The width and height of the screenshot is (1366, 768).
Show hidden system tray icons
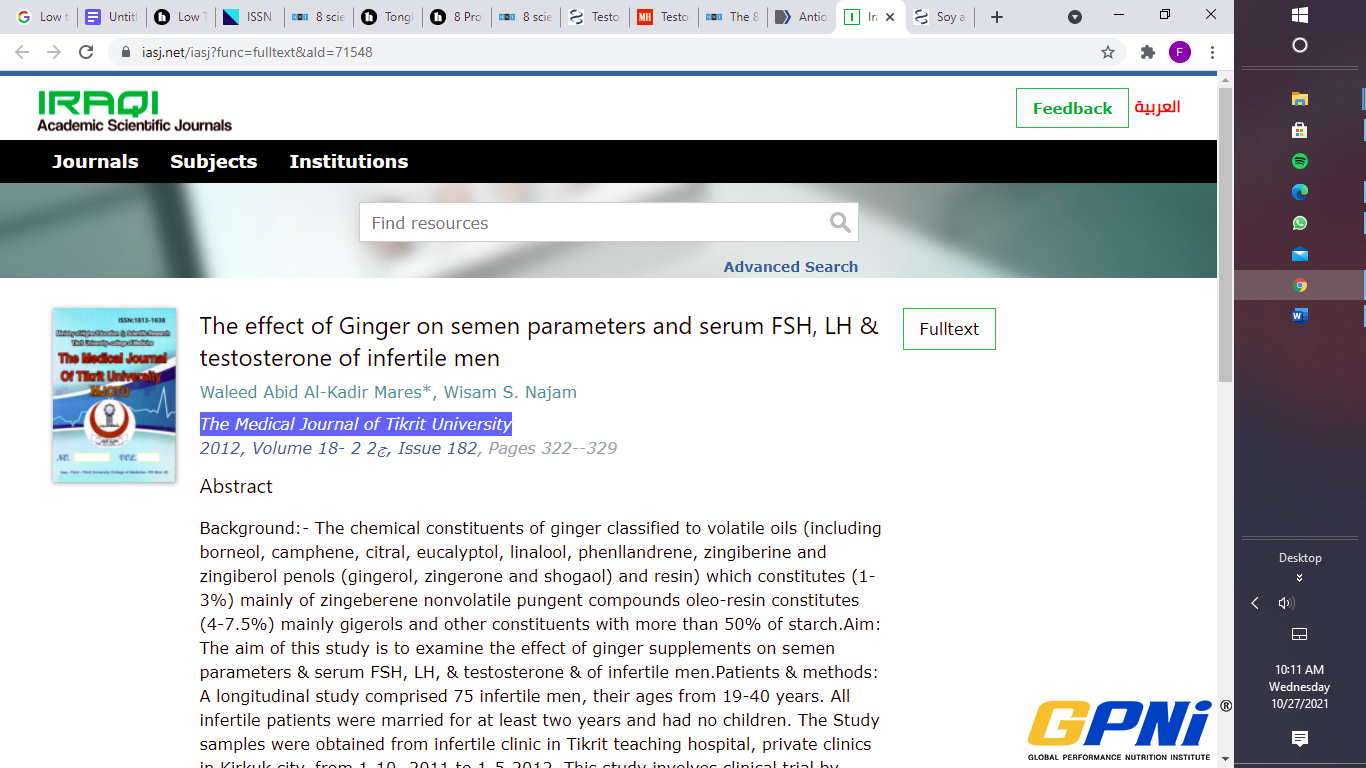click(1255, 603)
